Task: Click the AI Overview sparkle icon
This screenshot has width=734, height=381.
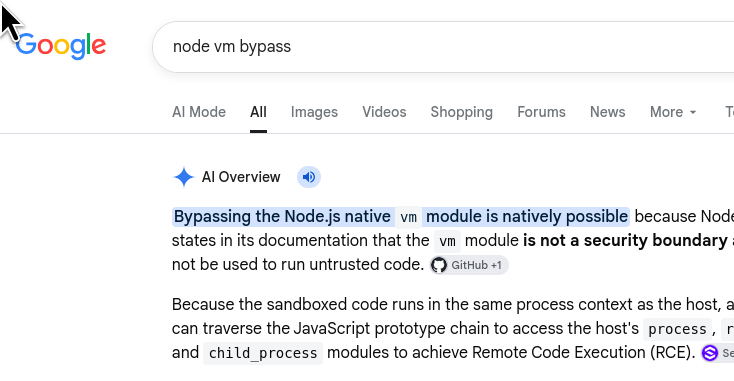Action: tap(184, 177)
